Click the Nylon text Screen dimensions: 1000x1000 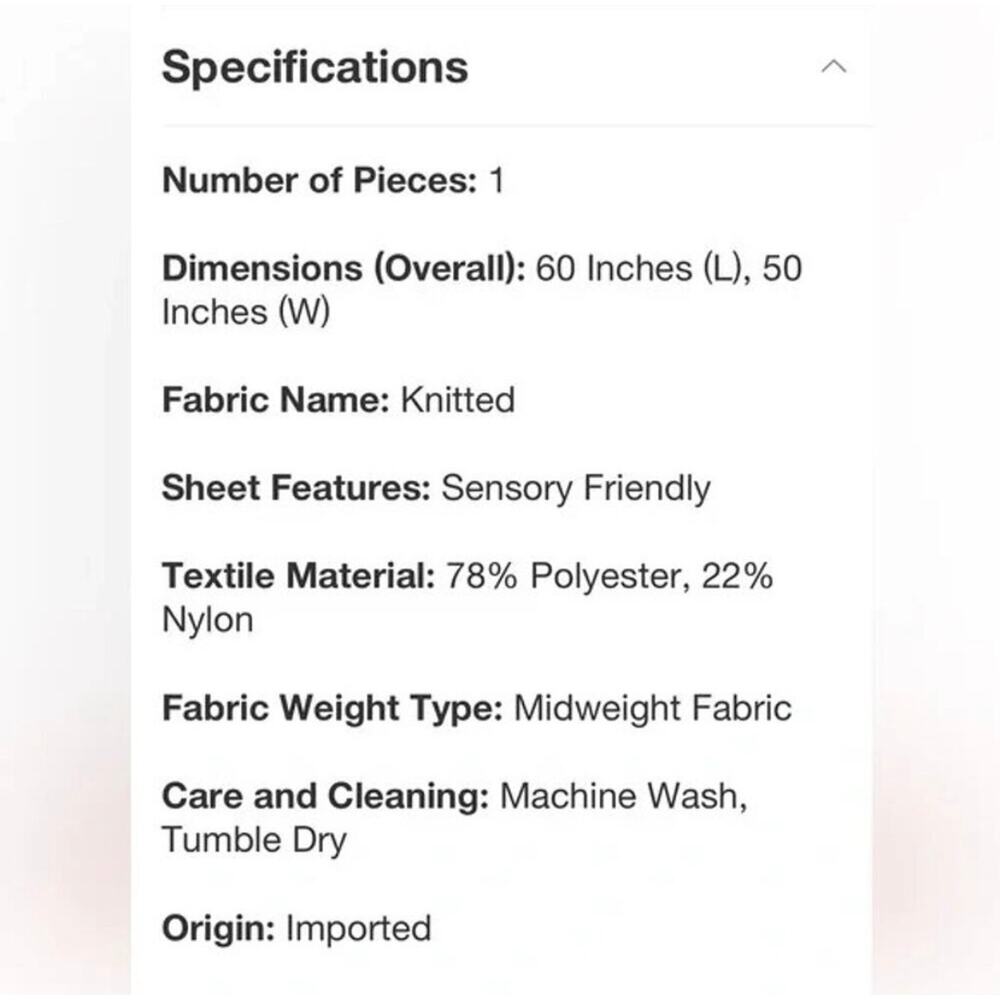207,621
